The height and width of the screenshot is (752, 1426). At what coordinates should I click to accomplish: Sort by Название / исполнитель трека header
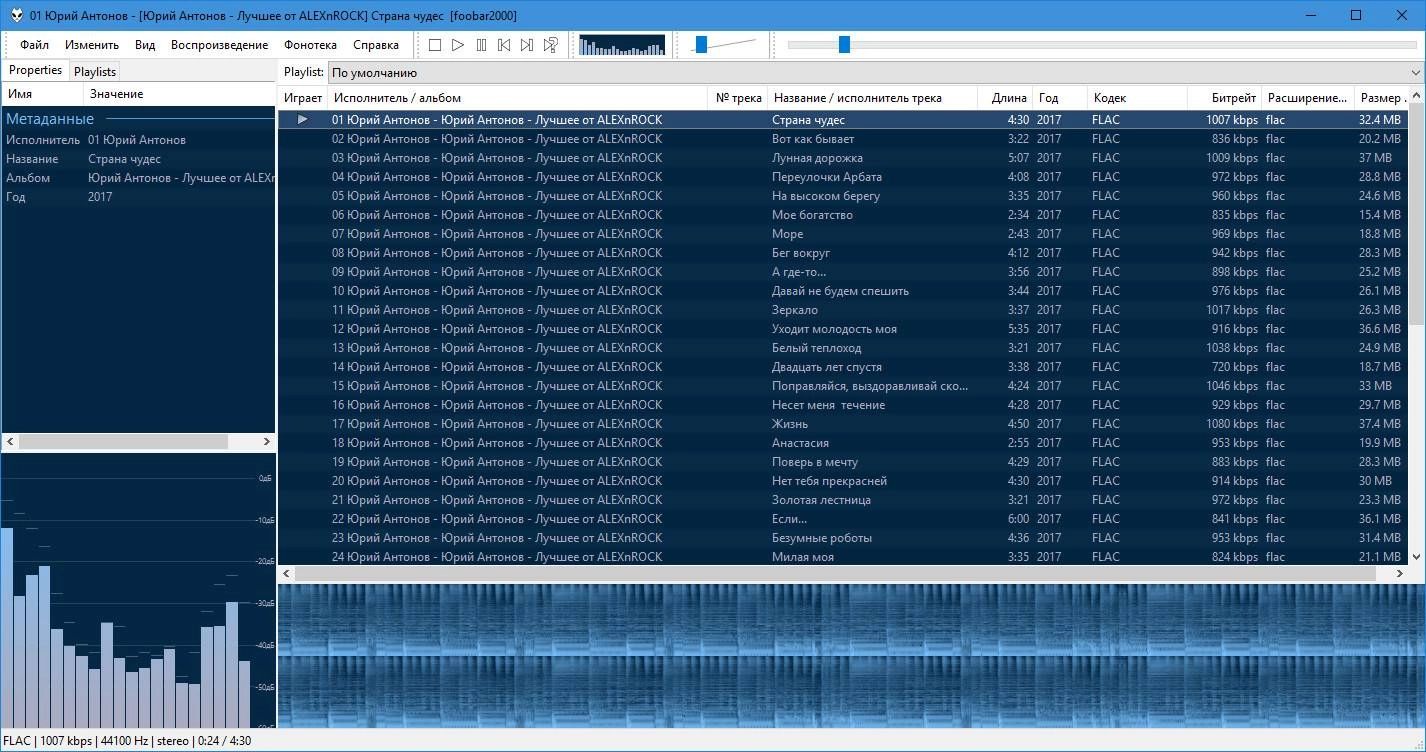872,98
